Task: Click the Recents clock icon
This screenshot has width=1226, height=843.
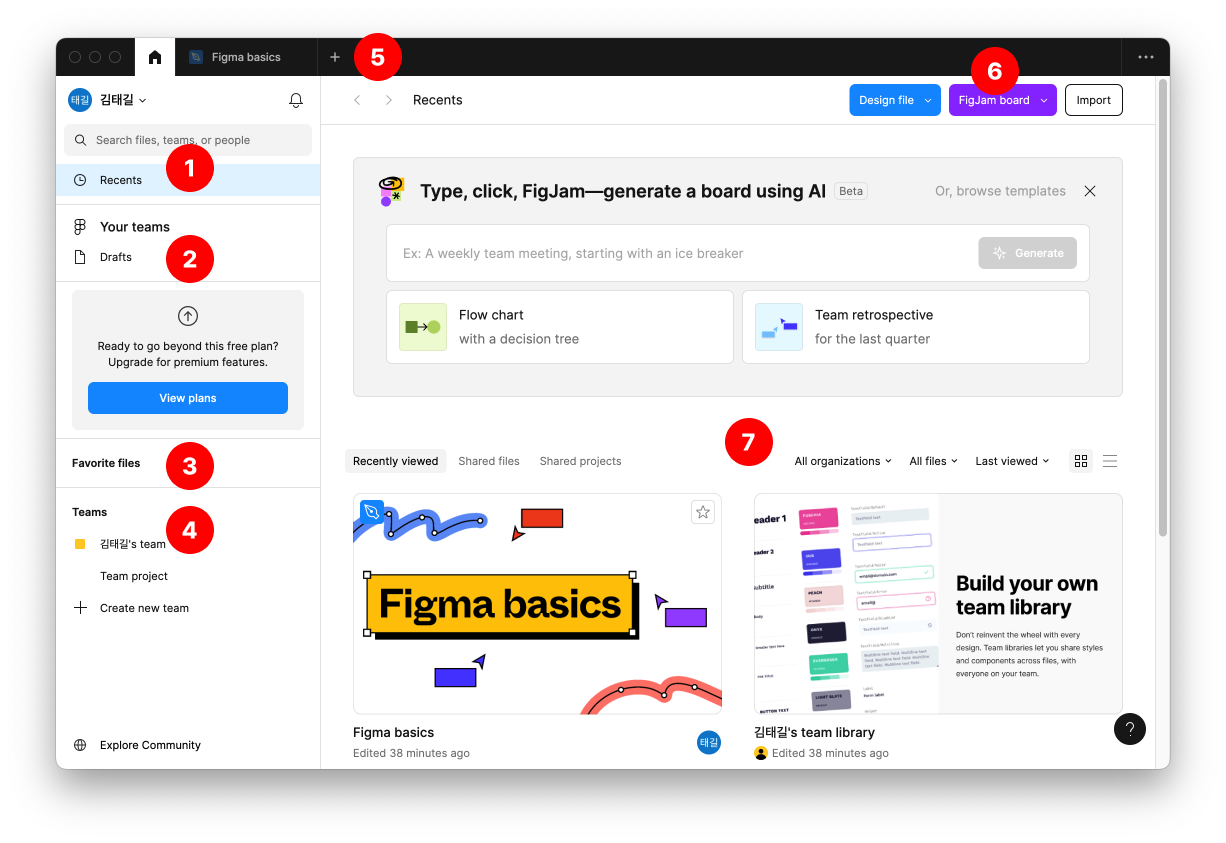Action: click(x=80, y=180)
